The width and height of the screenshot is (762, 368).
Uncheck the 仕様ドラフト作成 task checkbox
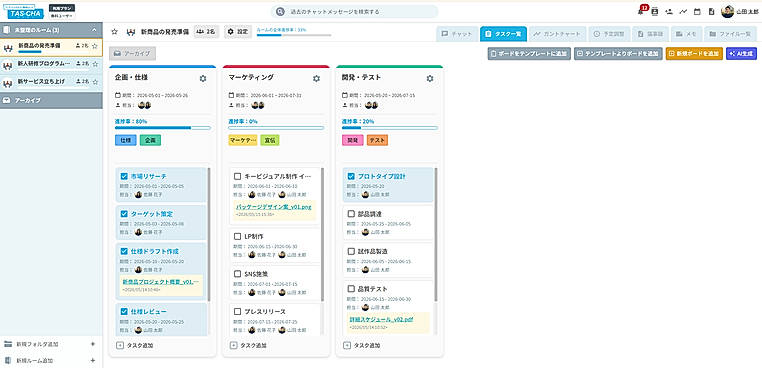pos(124,251)
